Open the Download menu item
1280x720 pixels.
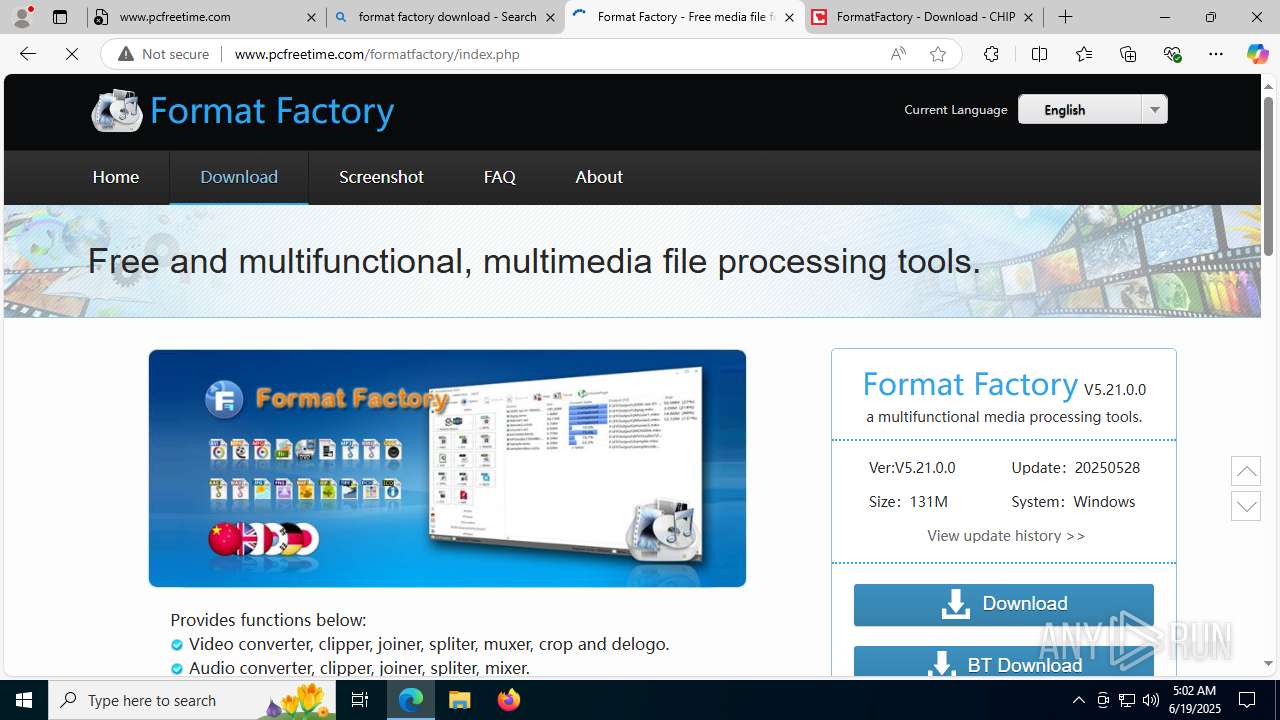pos(239,177)
